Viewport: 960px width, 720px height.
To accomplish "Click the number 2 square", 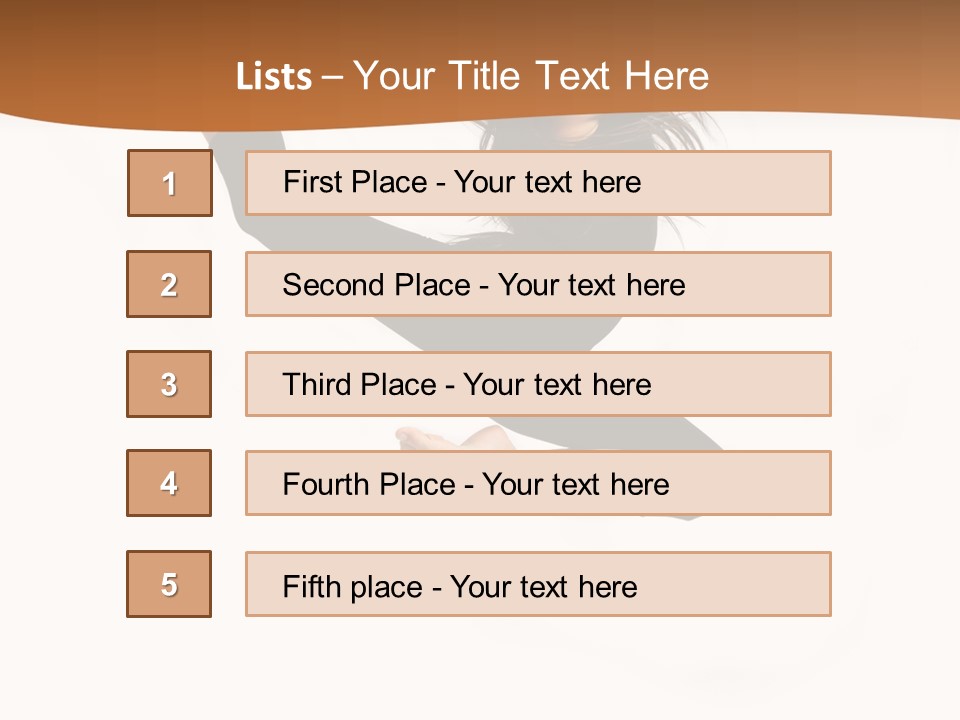I will (169, 284).
